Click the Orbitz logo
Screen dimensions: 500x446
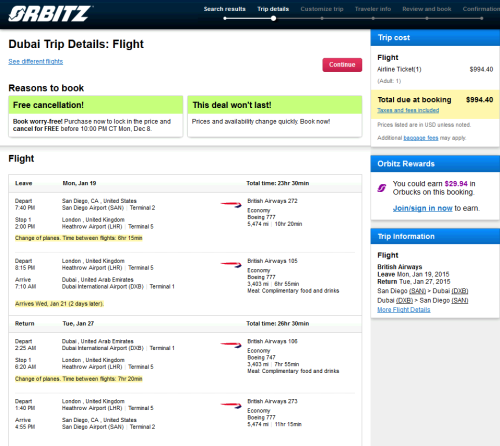click(x=49, y=14)
